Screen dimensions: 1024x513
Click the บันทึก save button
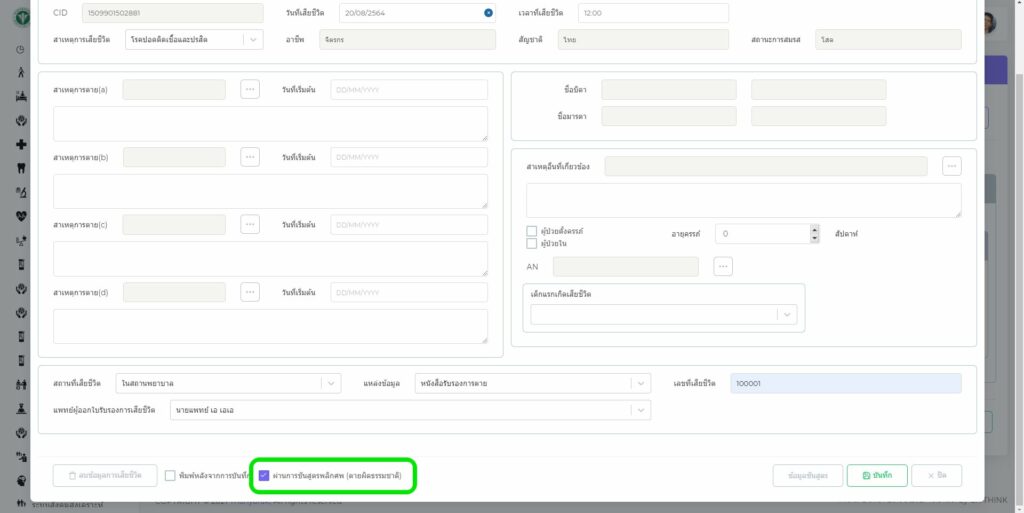(x=877, y=476)
